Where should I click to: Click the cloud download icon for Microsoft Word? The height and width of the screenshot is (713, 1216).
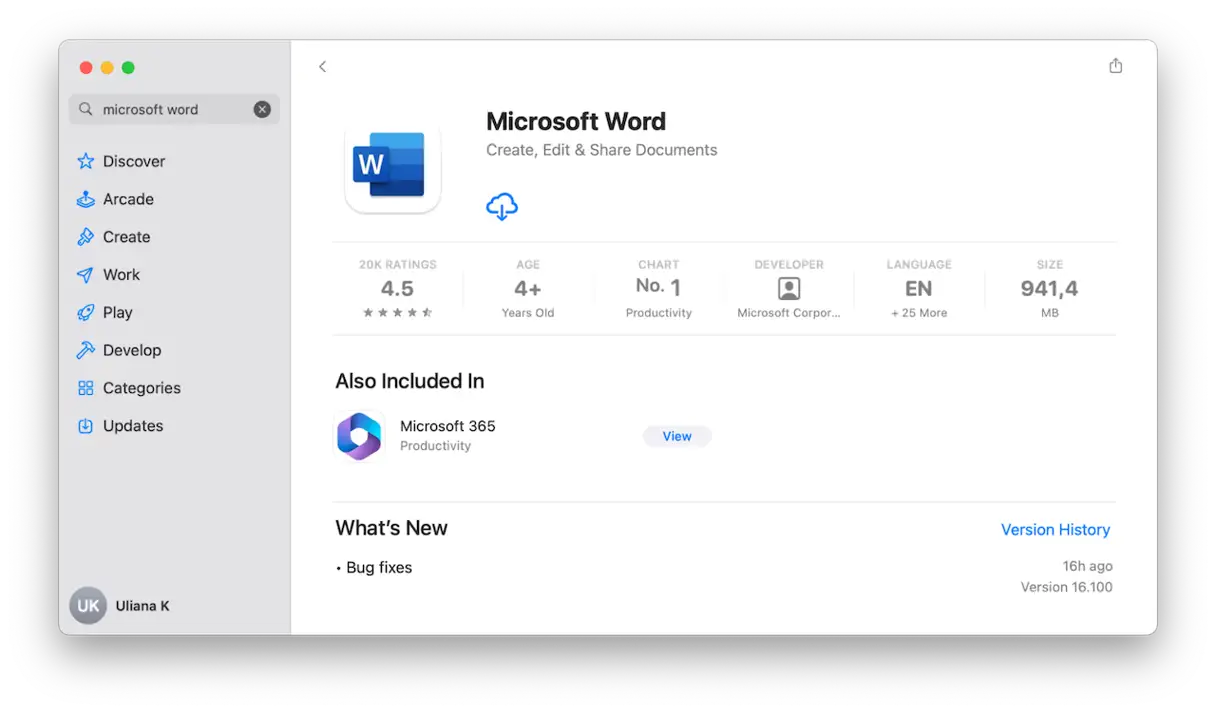coord(501,206)
